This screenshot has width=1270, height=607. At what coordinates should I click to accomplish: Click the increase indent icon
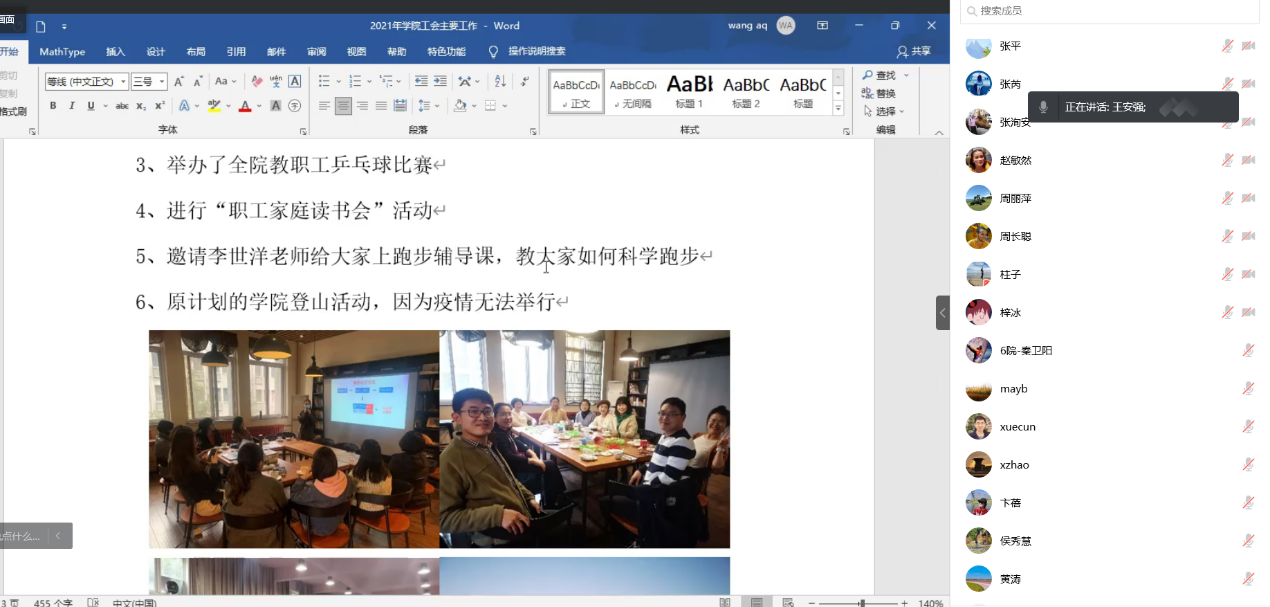tap(439, 82)
